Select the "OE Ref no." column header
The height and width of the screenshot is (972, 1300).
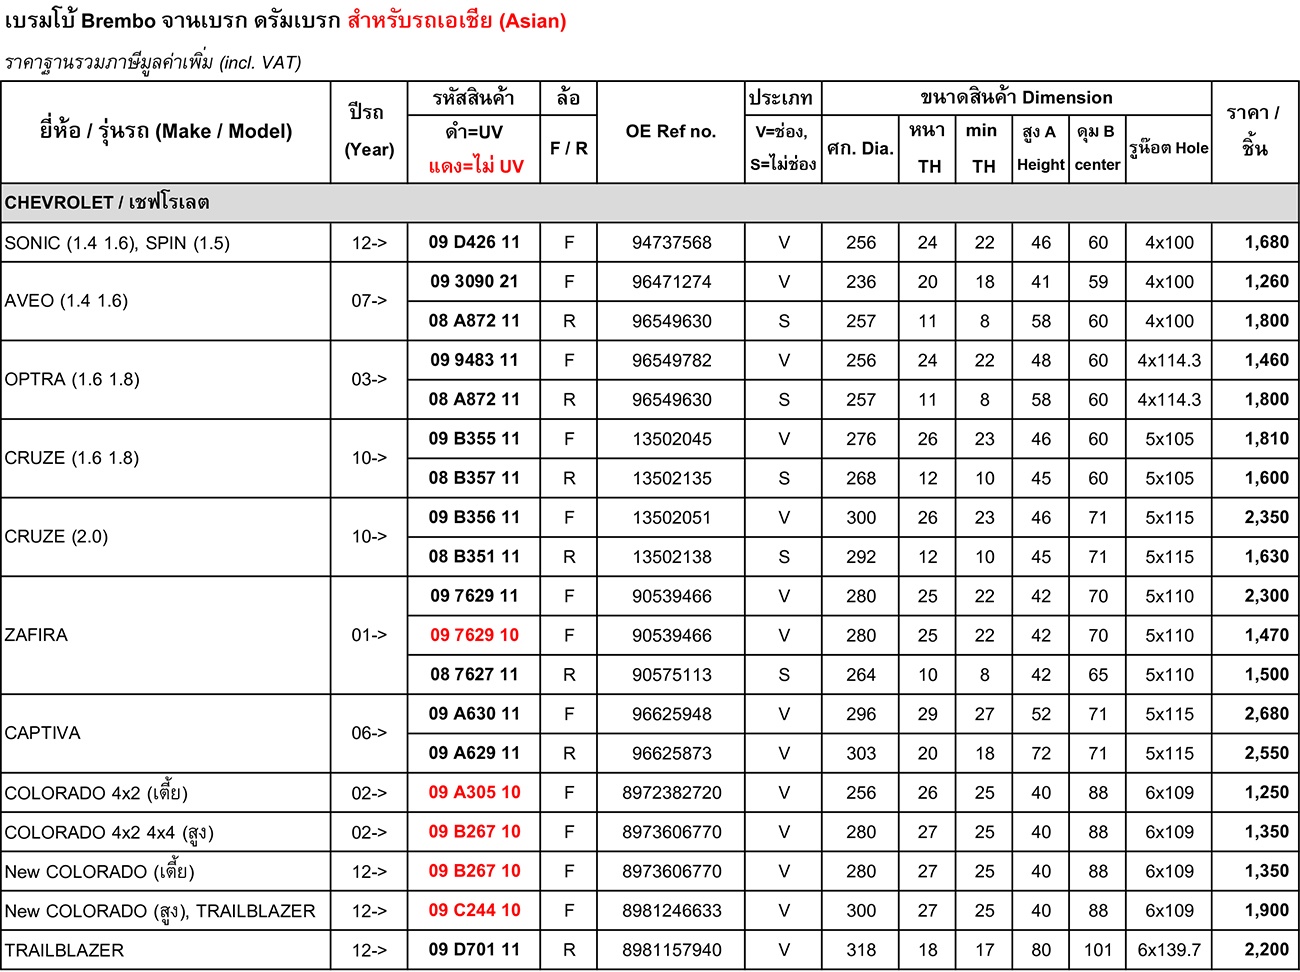671,131
